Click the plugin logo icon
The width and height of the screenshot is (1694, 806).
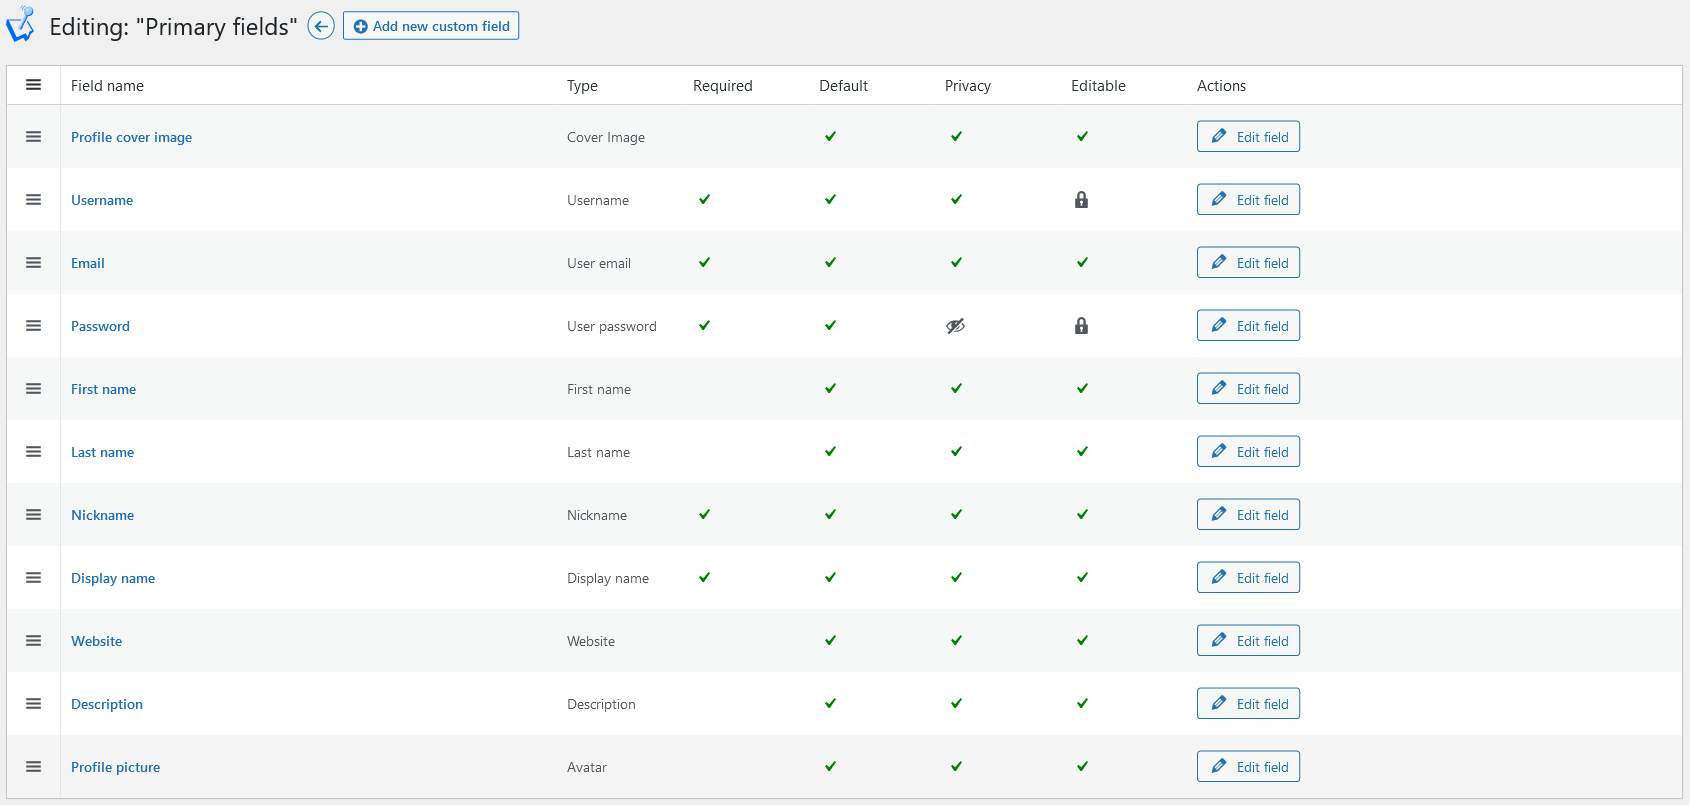tap(20, 24)
